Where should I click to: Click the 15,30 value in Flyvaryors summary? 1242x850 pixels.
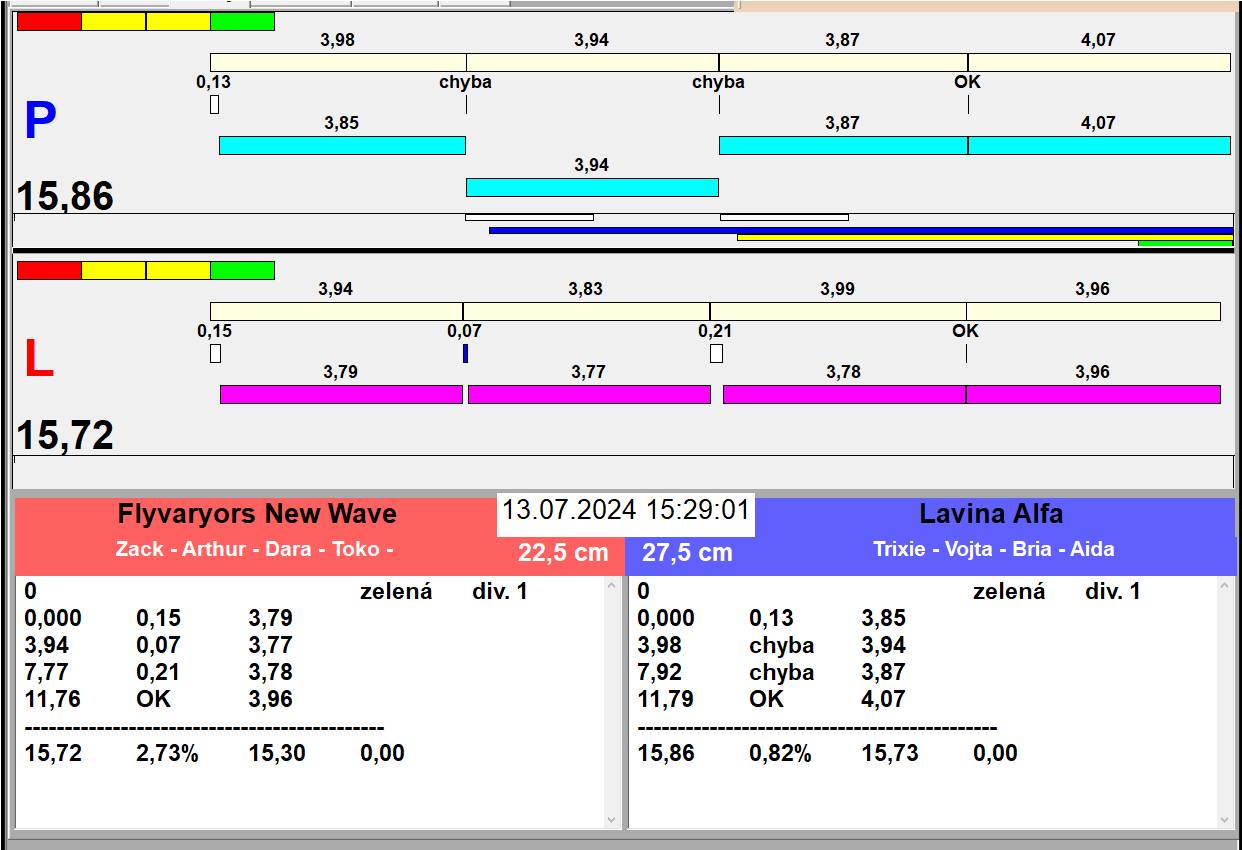(277, 753)
